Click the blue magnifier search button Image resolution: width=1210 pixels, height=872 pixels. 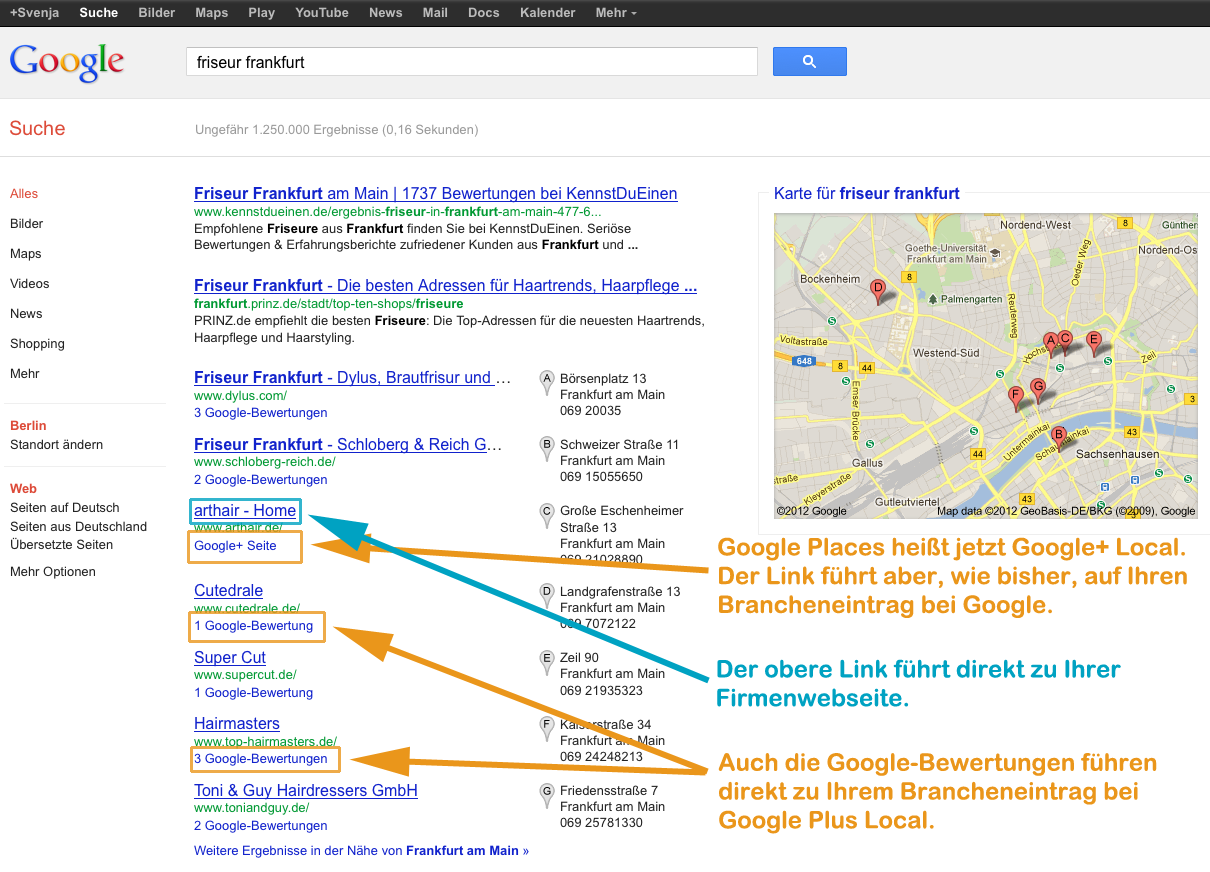(x=809, y=62)
